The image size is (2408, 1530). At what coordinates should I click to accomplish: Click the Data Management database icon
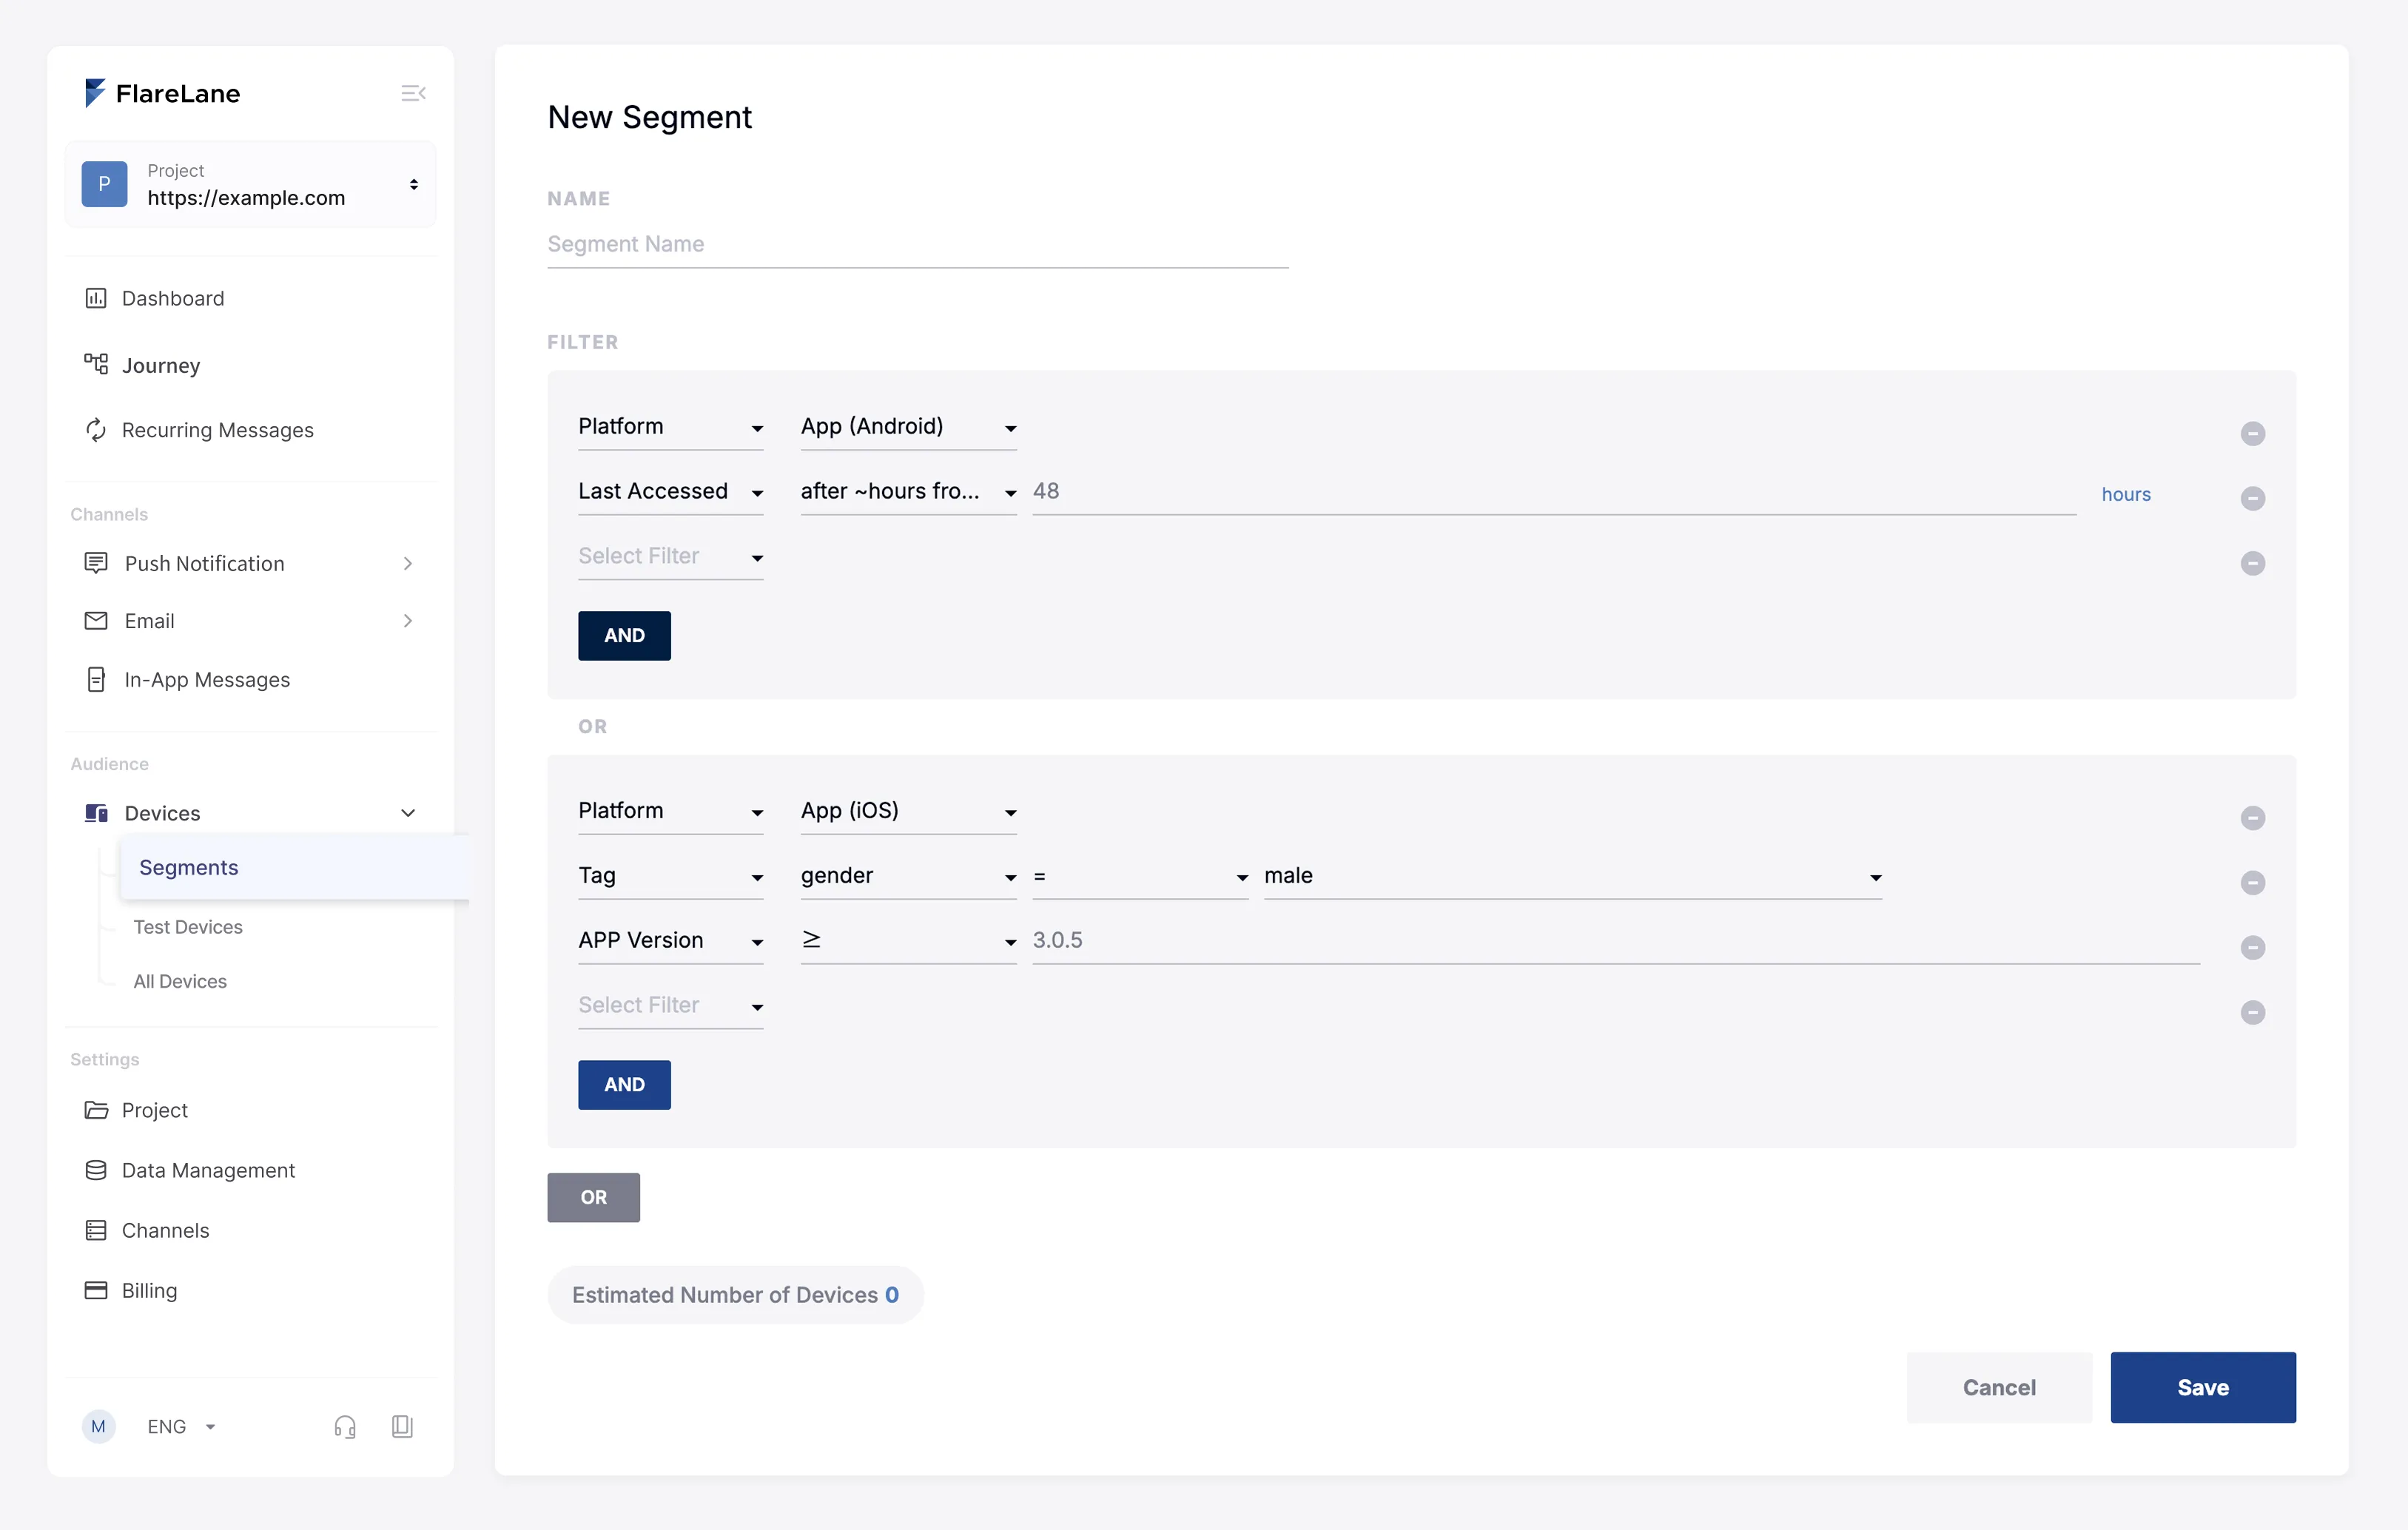96,1170
